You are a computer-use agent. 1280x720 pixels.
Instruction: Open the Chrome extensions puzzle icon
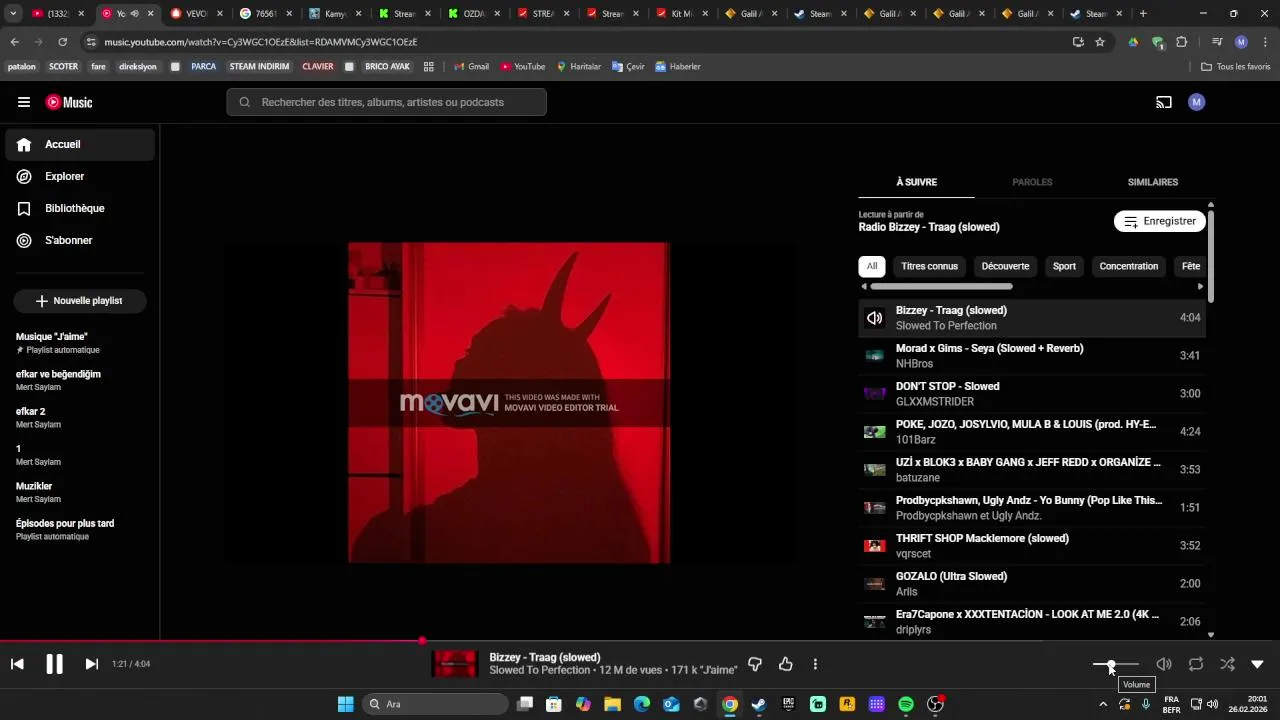(1182, 42)
